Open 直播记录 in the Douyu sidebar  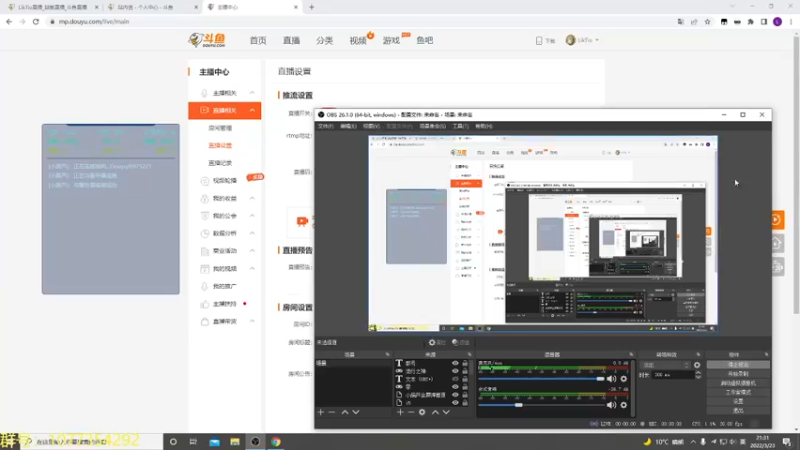click(220, 163)
